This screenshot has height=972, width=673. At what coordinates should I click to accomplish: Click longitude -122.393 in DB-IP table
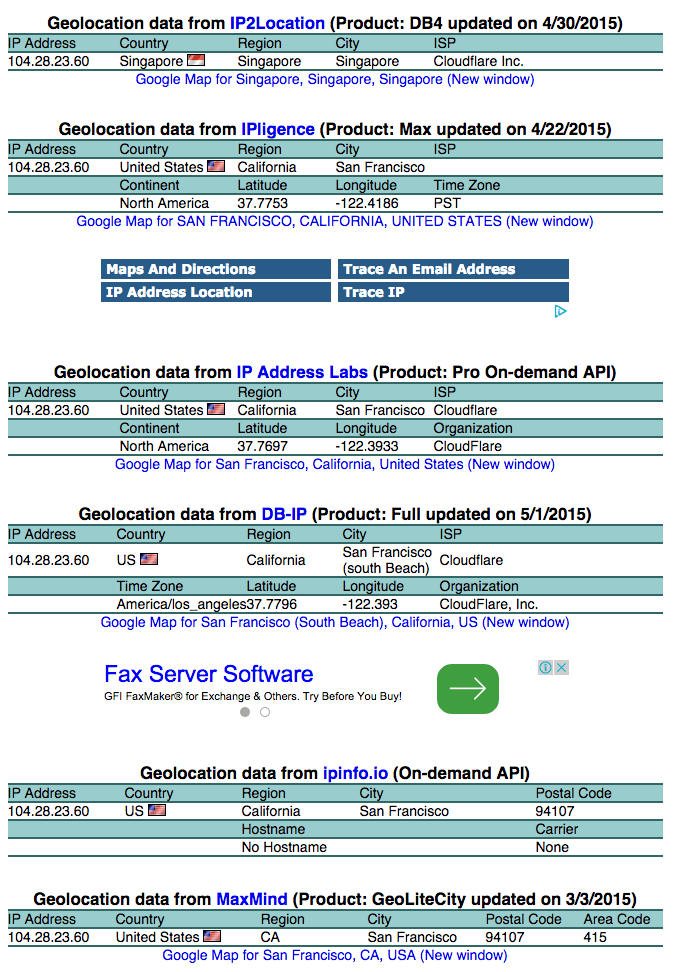click(370, 604)
